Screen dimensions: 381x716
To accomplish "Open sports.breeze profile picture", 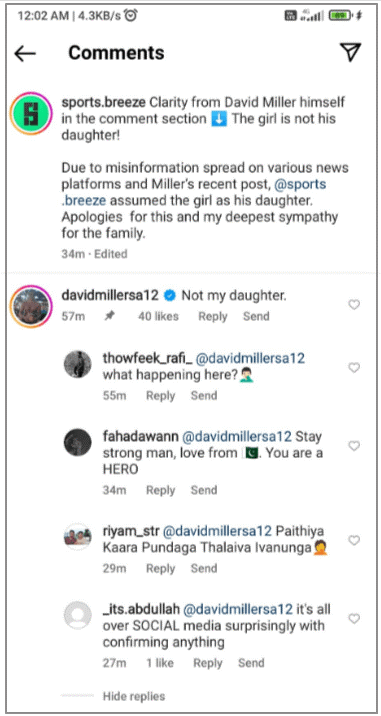I will [31, 114].
